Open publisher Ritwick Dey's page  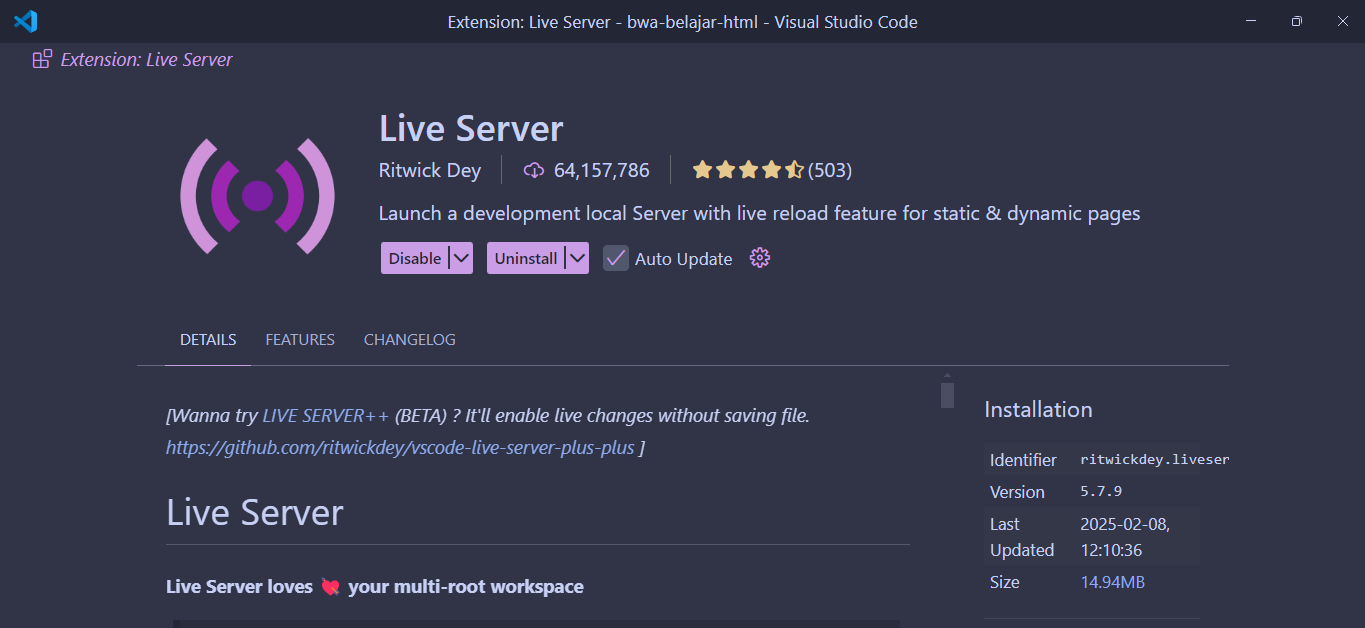tap(430, 170)
